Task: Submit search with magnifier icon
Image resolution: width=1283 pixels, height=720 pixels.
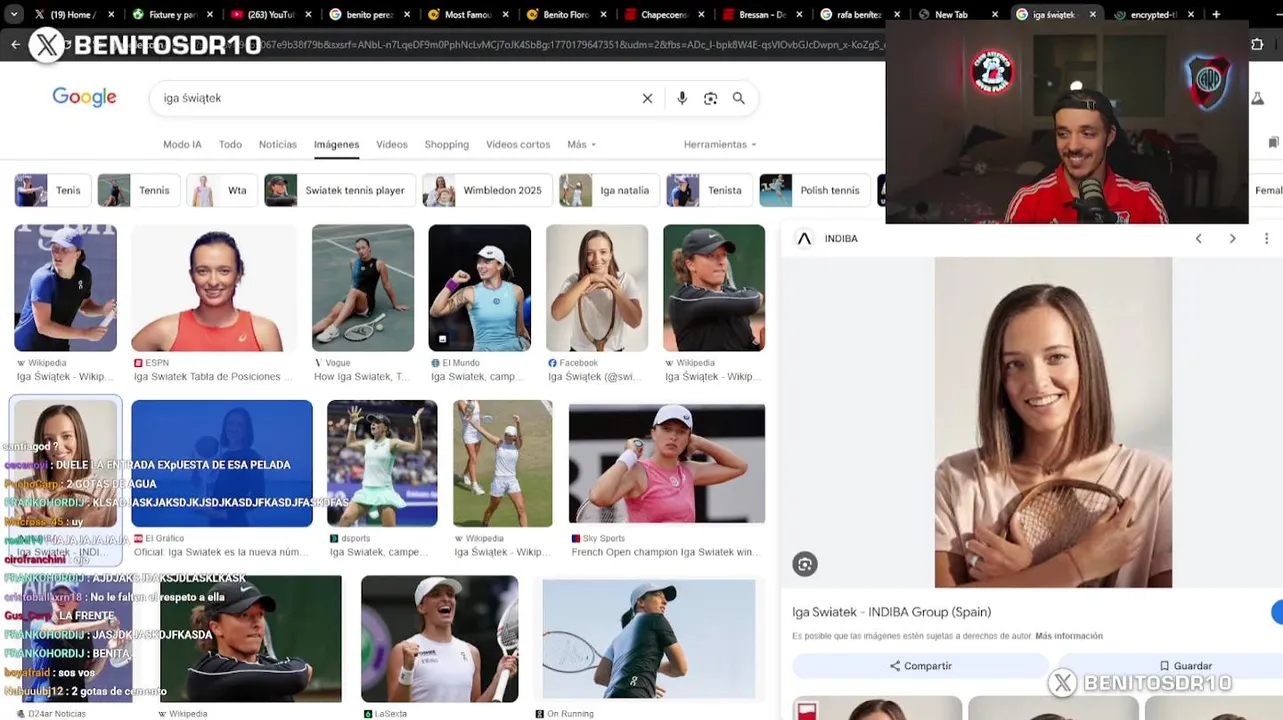Action: tap(738, 98)
